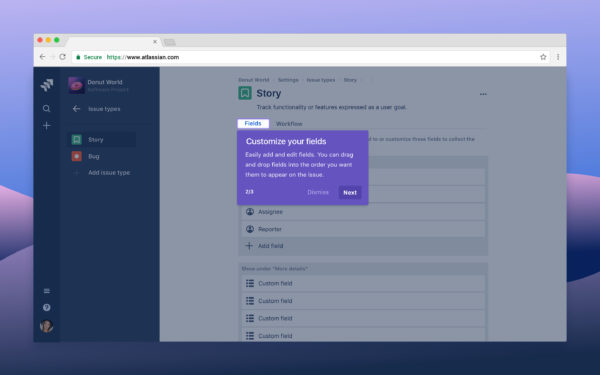Click the Secure lock icon in address bar
Image resolution: width=600 pixels, height=375 pixels.
(78, 57)
